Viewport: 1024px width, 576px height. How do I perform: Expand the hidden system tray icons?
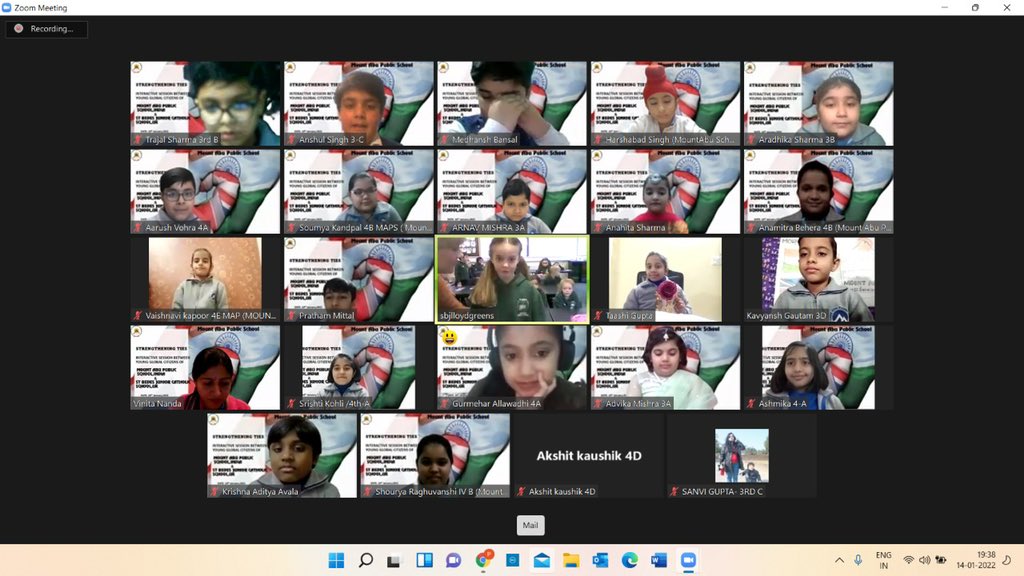point(839,560)
